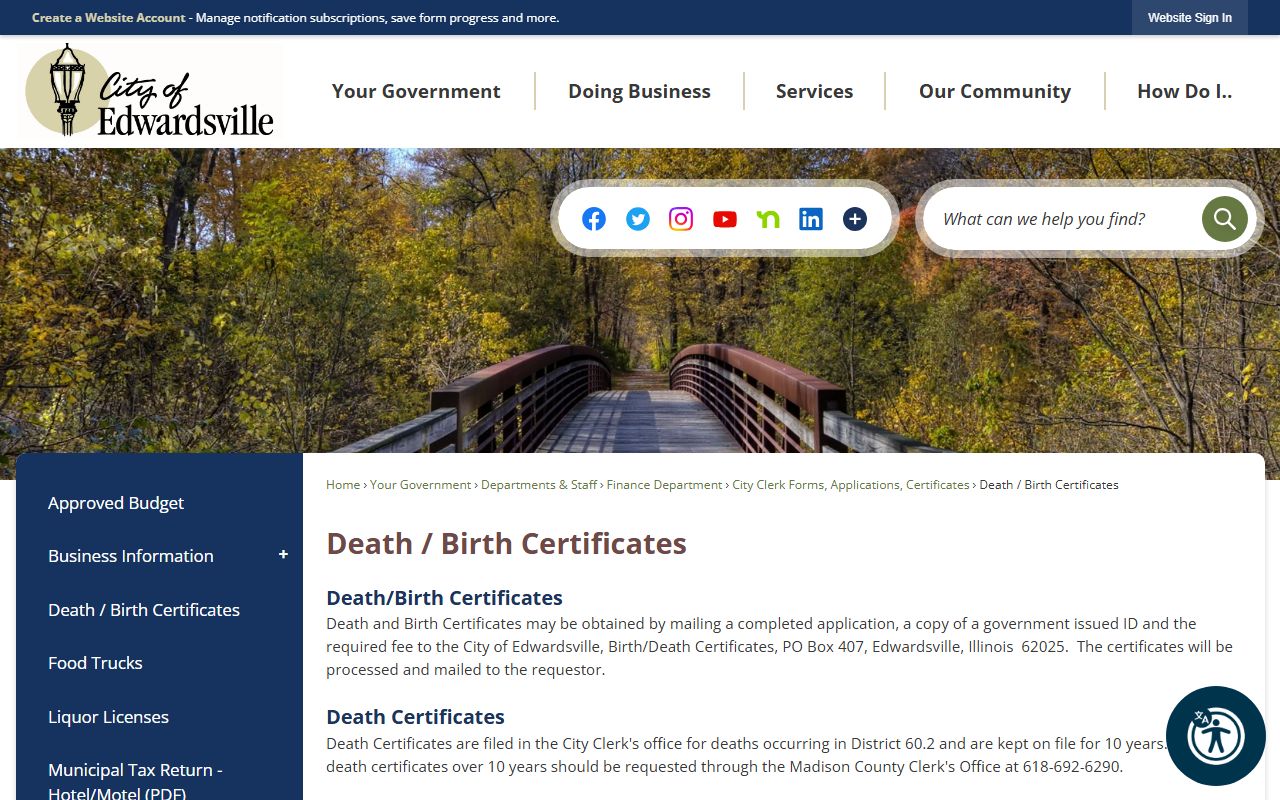Open Approved Budget sidebar link
Screen dimensions: 1280x800
click(116, 503)
